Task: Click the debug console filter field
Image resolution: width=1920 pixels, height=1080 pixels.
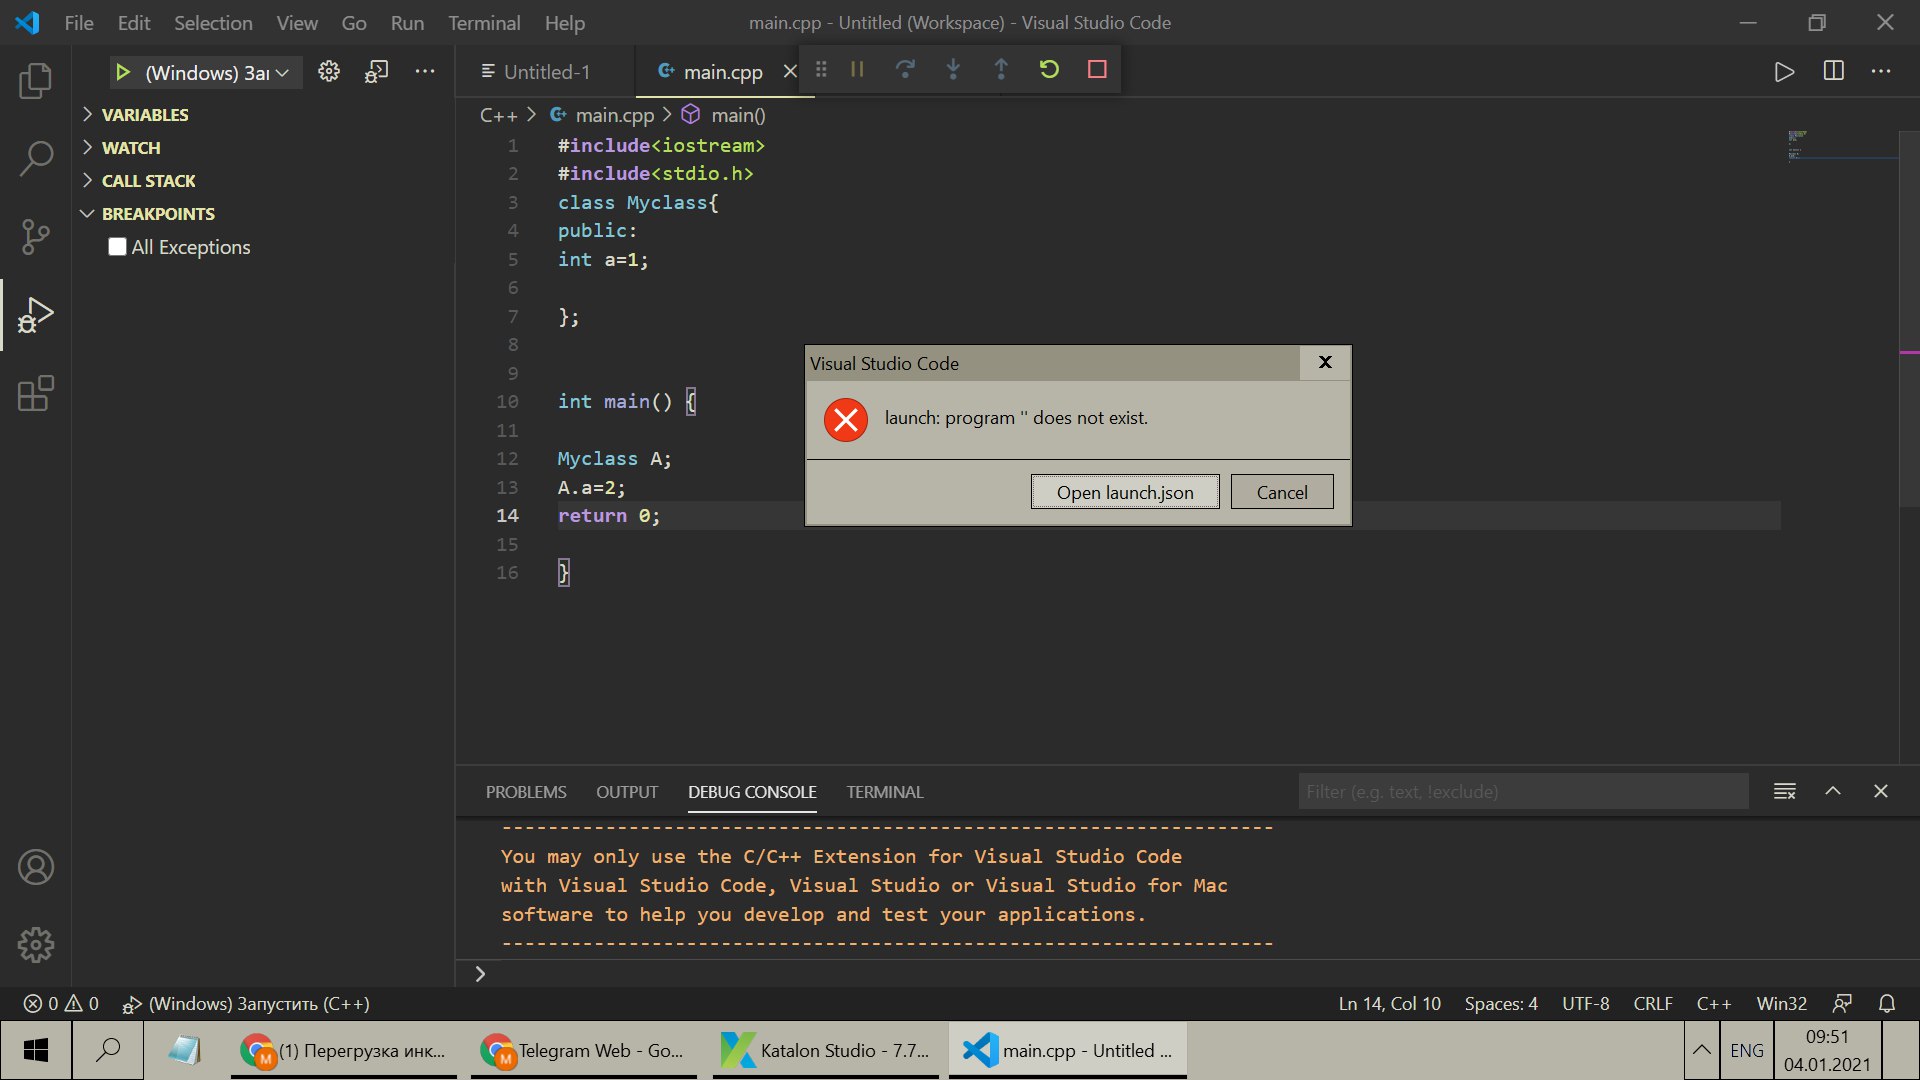Action: (1523, 792)
